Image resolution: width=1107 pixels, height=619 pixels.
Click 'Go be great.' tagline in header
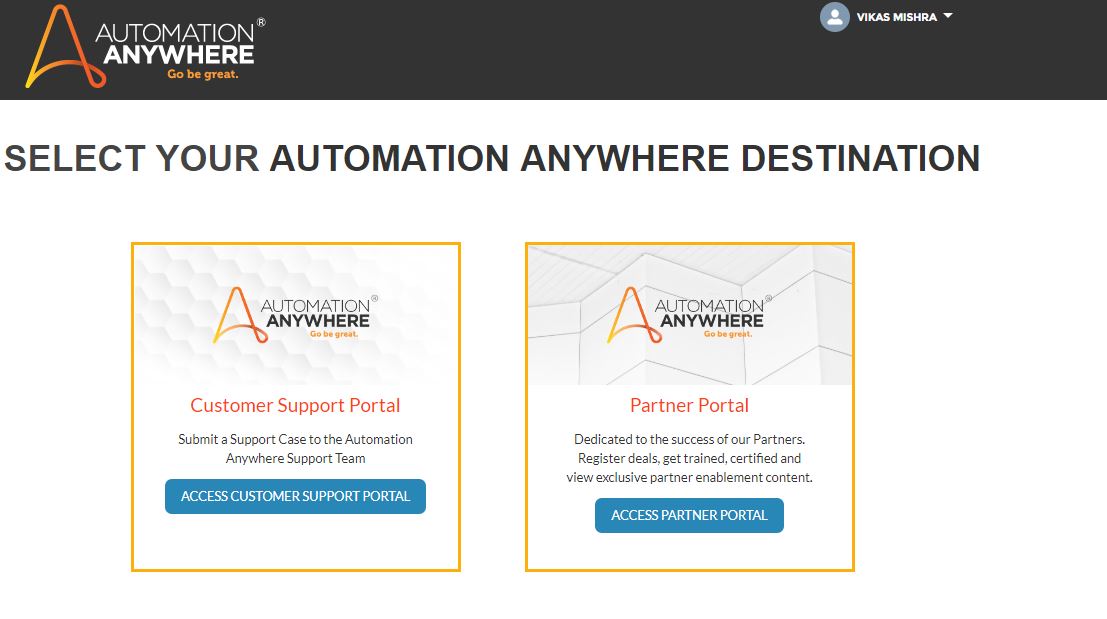click(203, 74)
